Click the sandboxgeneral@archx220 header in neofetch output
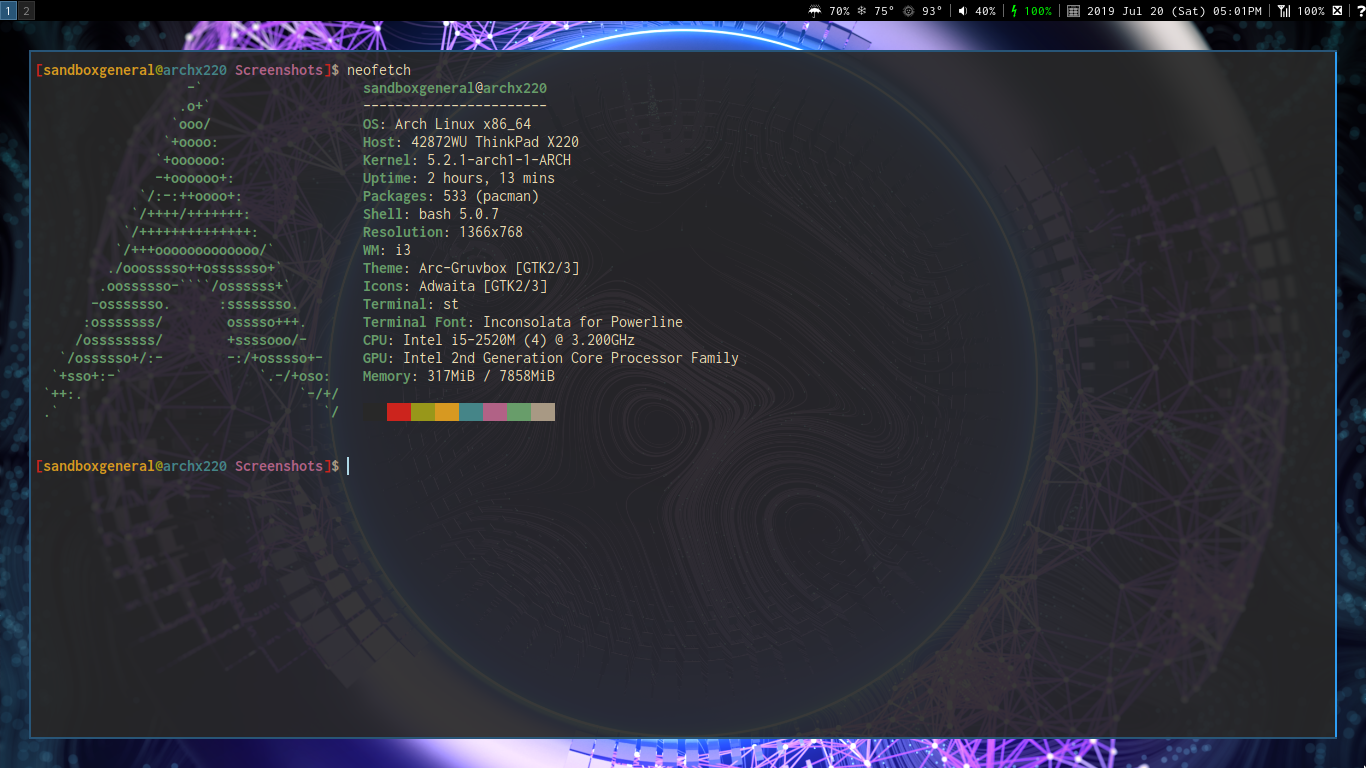The width and height of the screenshot is (1366, 768). (x=455, y=88)
